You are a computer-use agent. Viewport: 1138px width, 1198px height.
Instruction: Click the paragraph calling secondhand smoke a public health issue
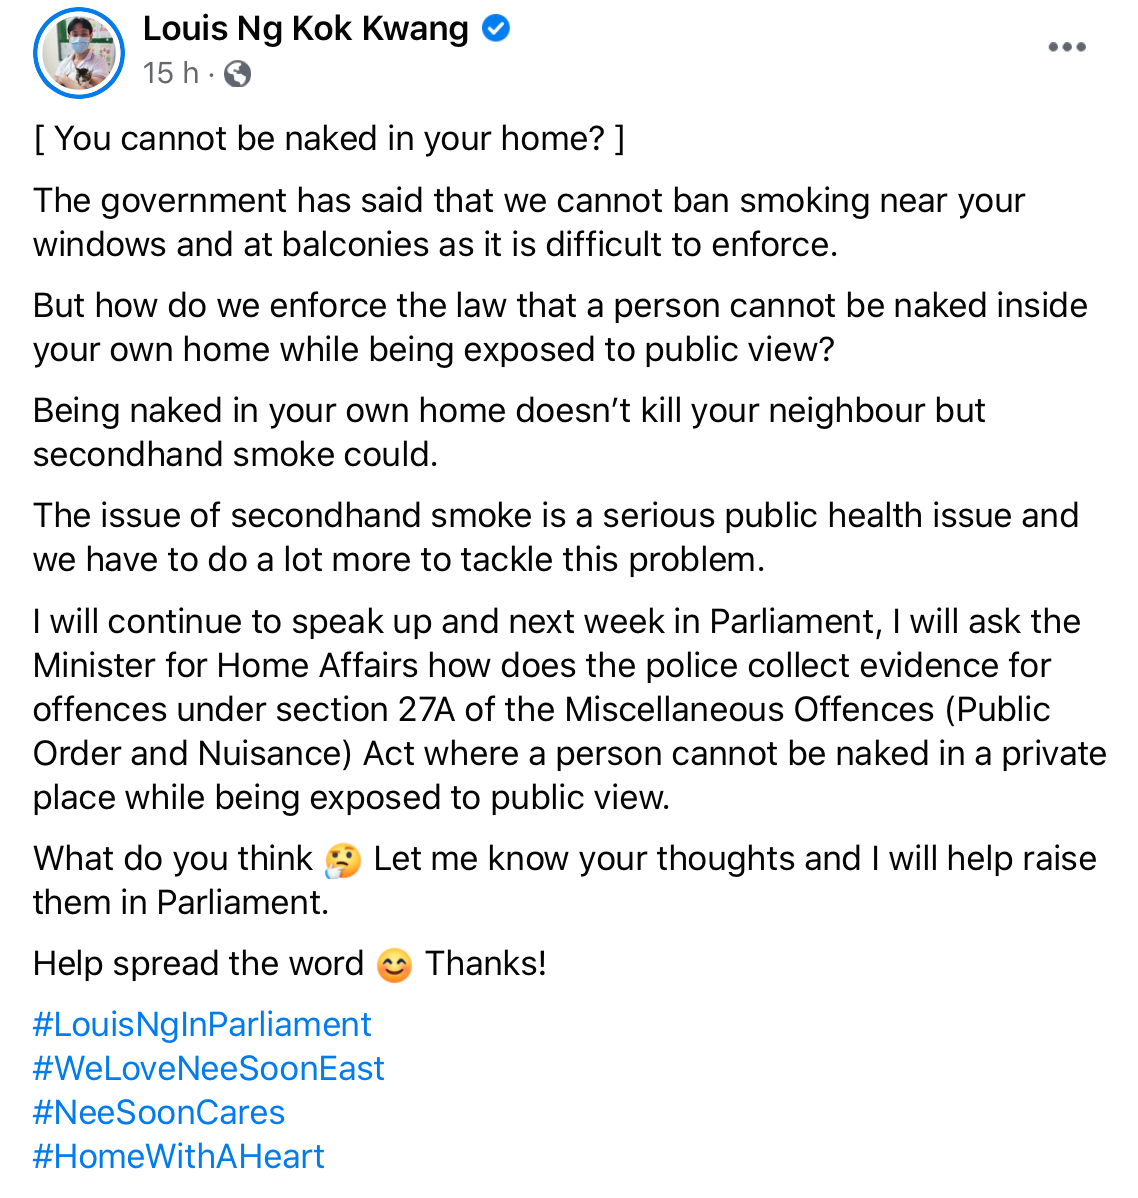[x=555, y=537]
